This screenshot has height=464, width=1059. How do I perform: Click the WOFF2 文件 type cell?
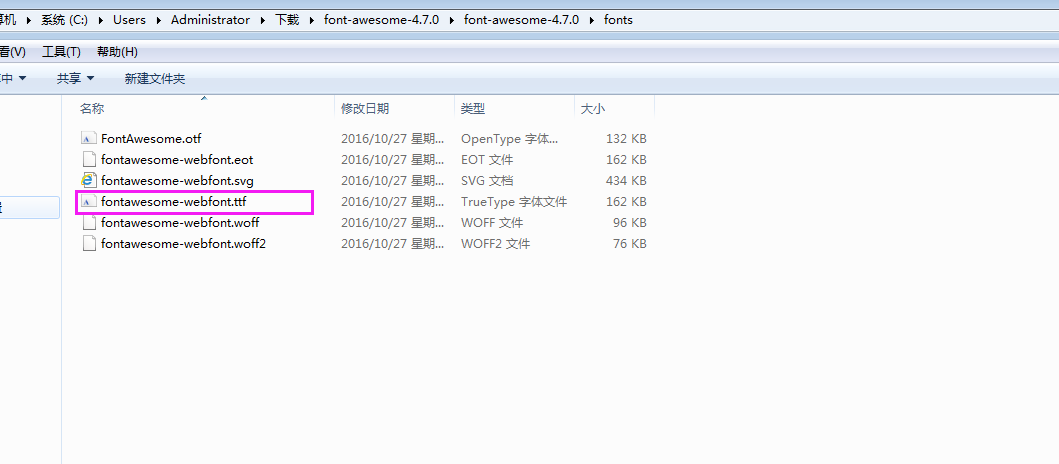(x=495, y=243)
